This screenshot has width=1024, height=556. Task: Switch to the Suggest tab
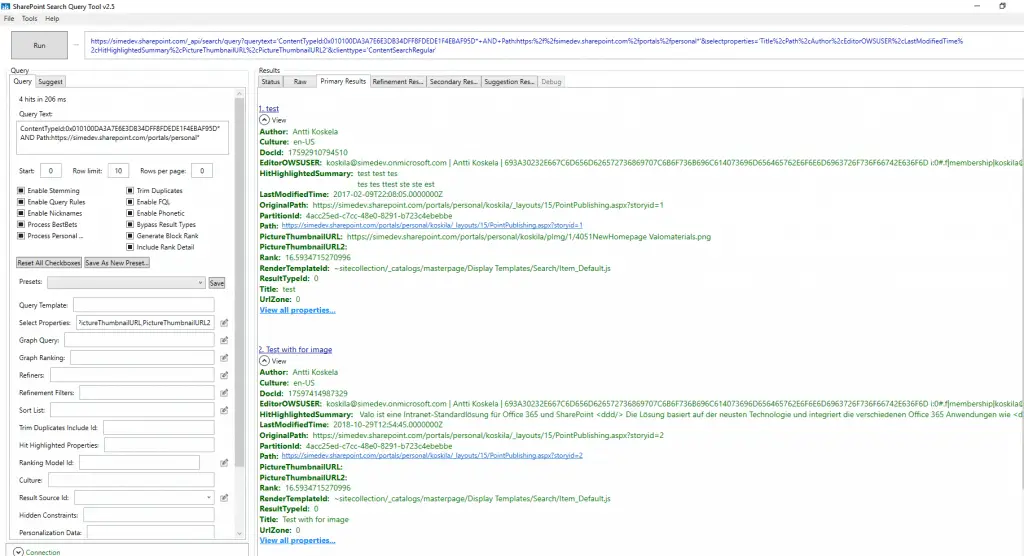click(50, 82)
